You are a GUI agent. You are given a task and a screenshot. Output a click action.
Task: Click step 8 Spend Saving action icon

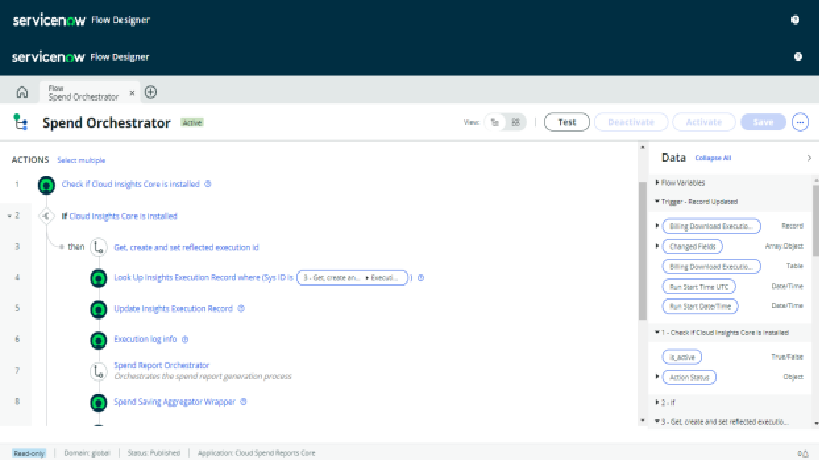(98, 403)
